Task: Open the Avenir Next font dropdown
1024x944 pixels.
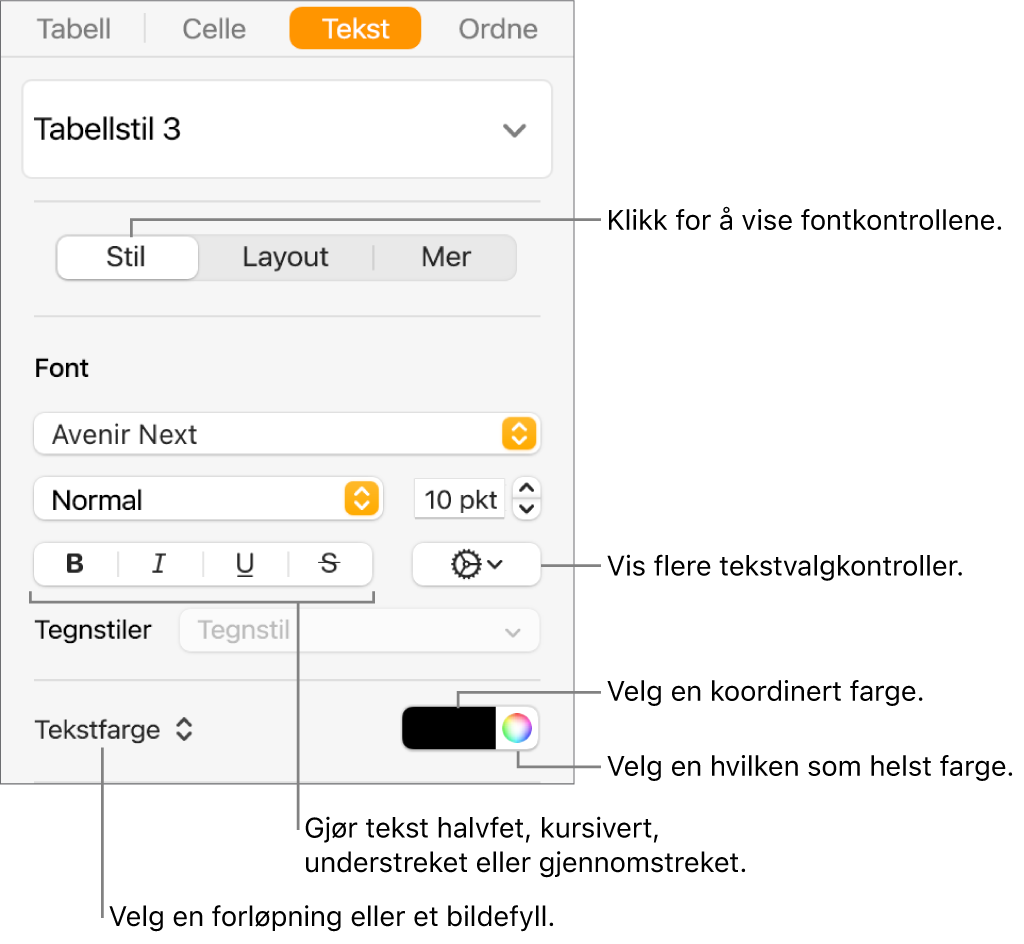Action: tap(287, 434)
